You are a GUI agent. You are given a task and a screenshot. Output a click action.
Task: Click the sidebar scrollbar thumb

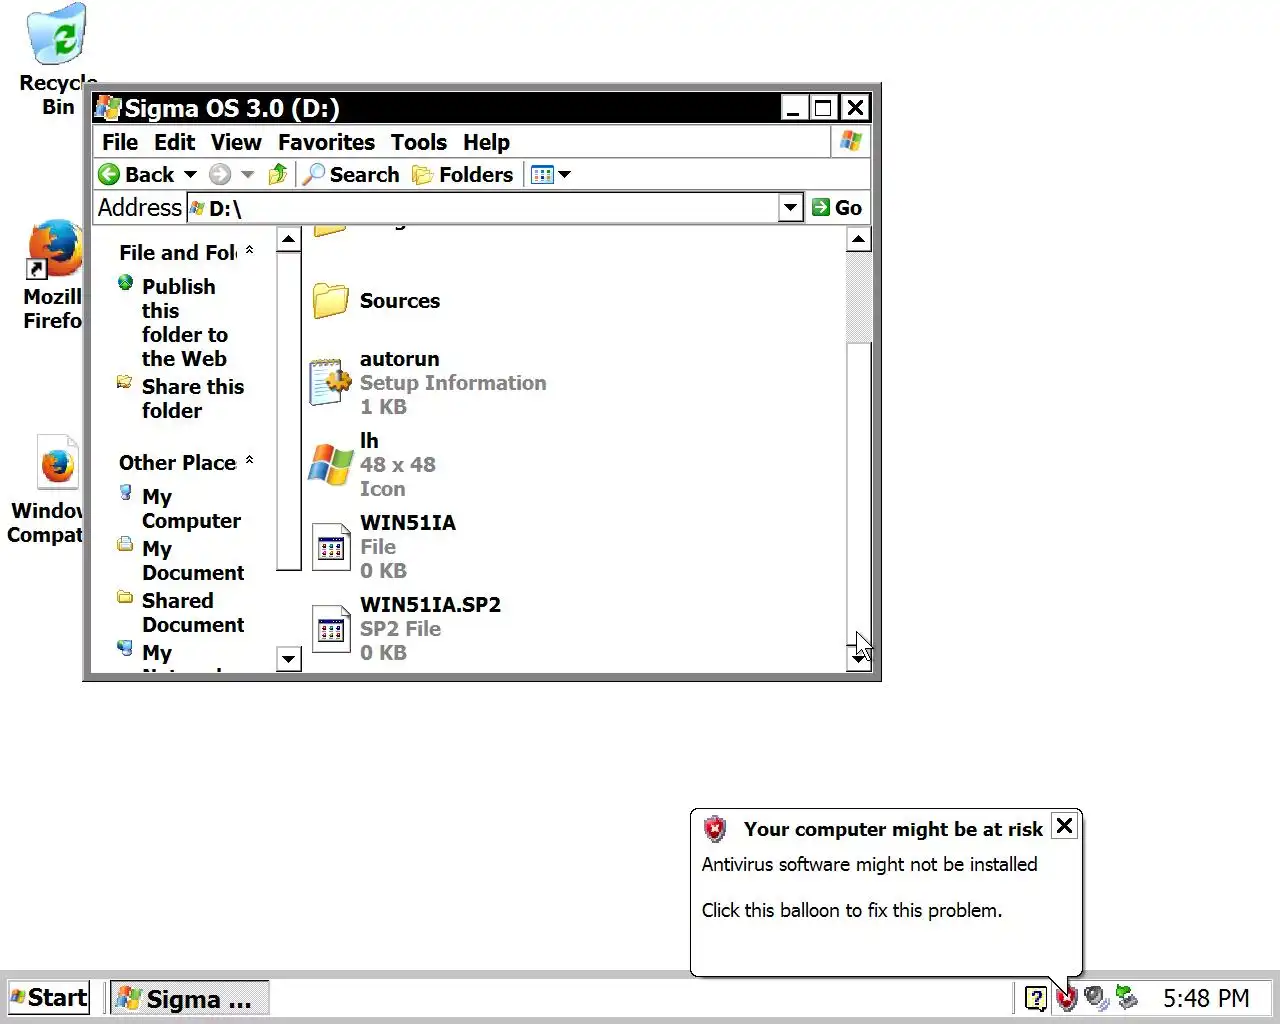point(288,411)
